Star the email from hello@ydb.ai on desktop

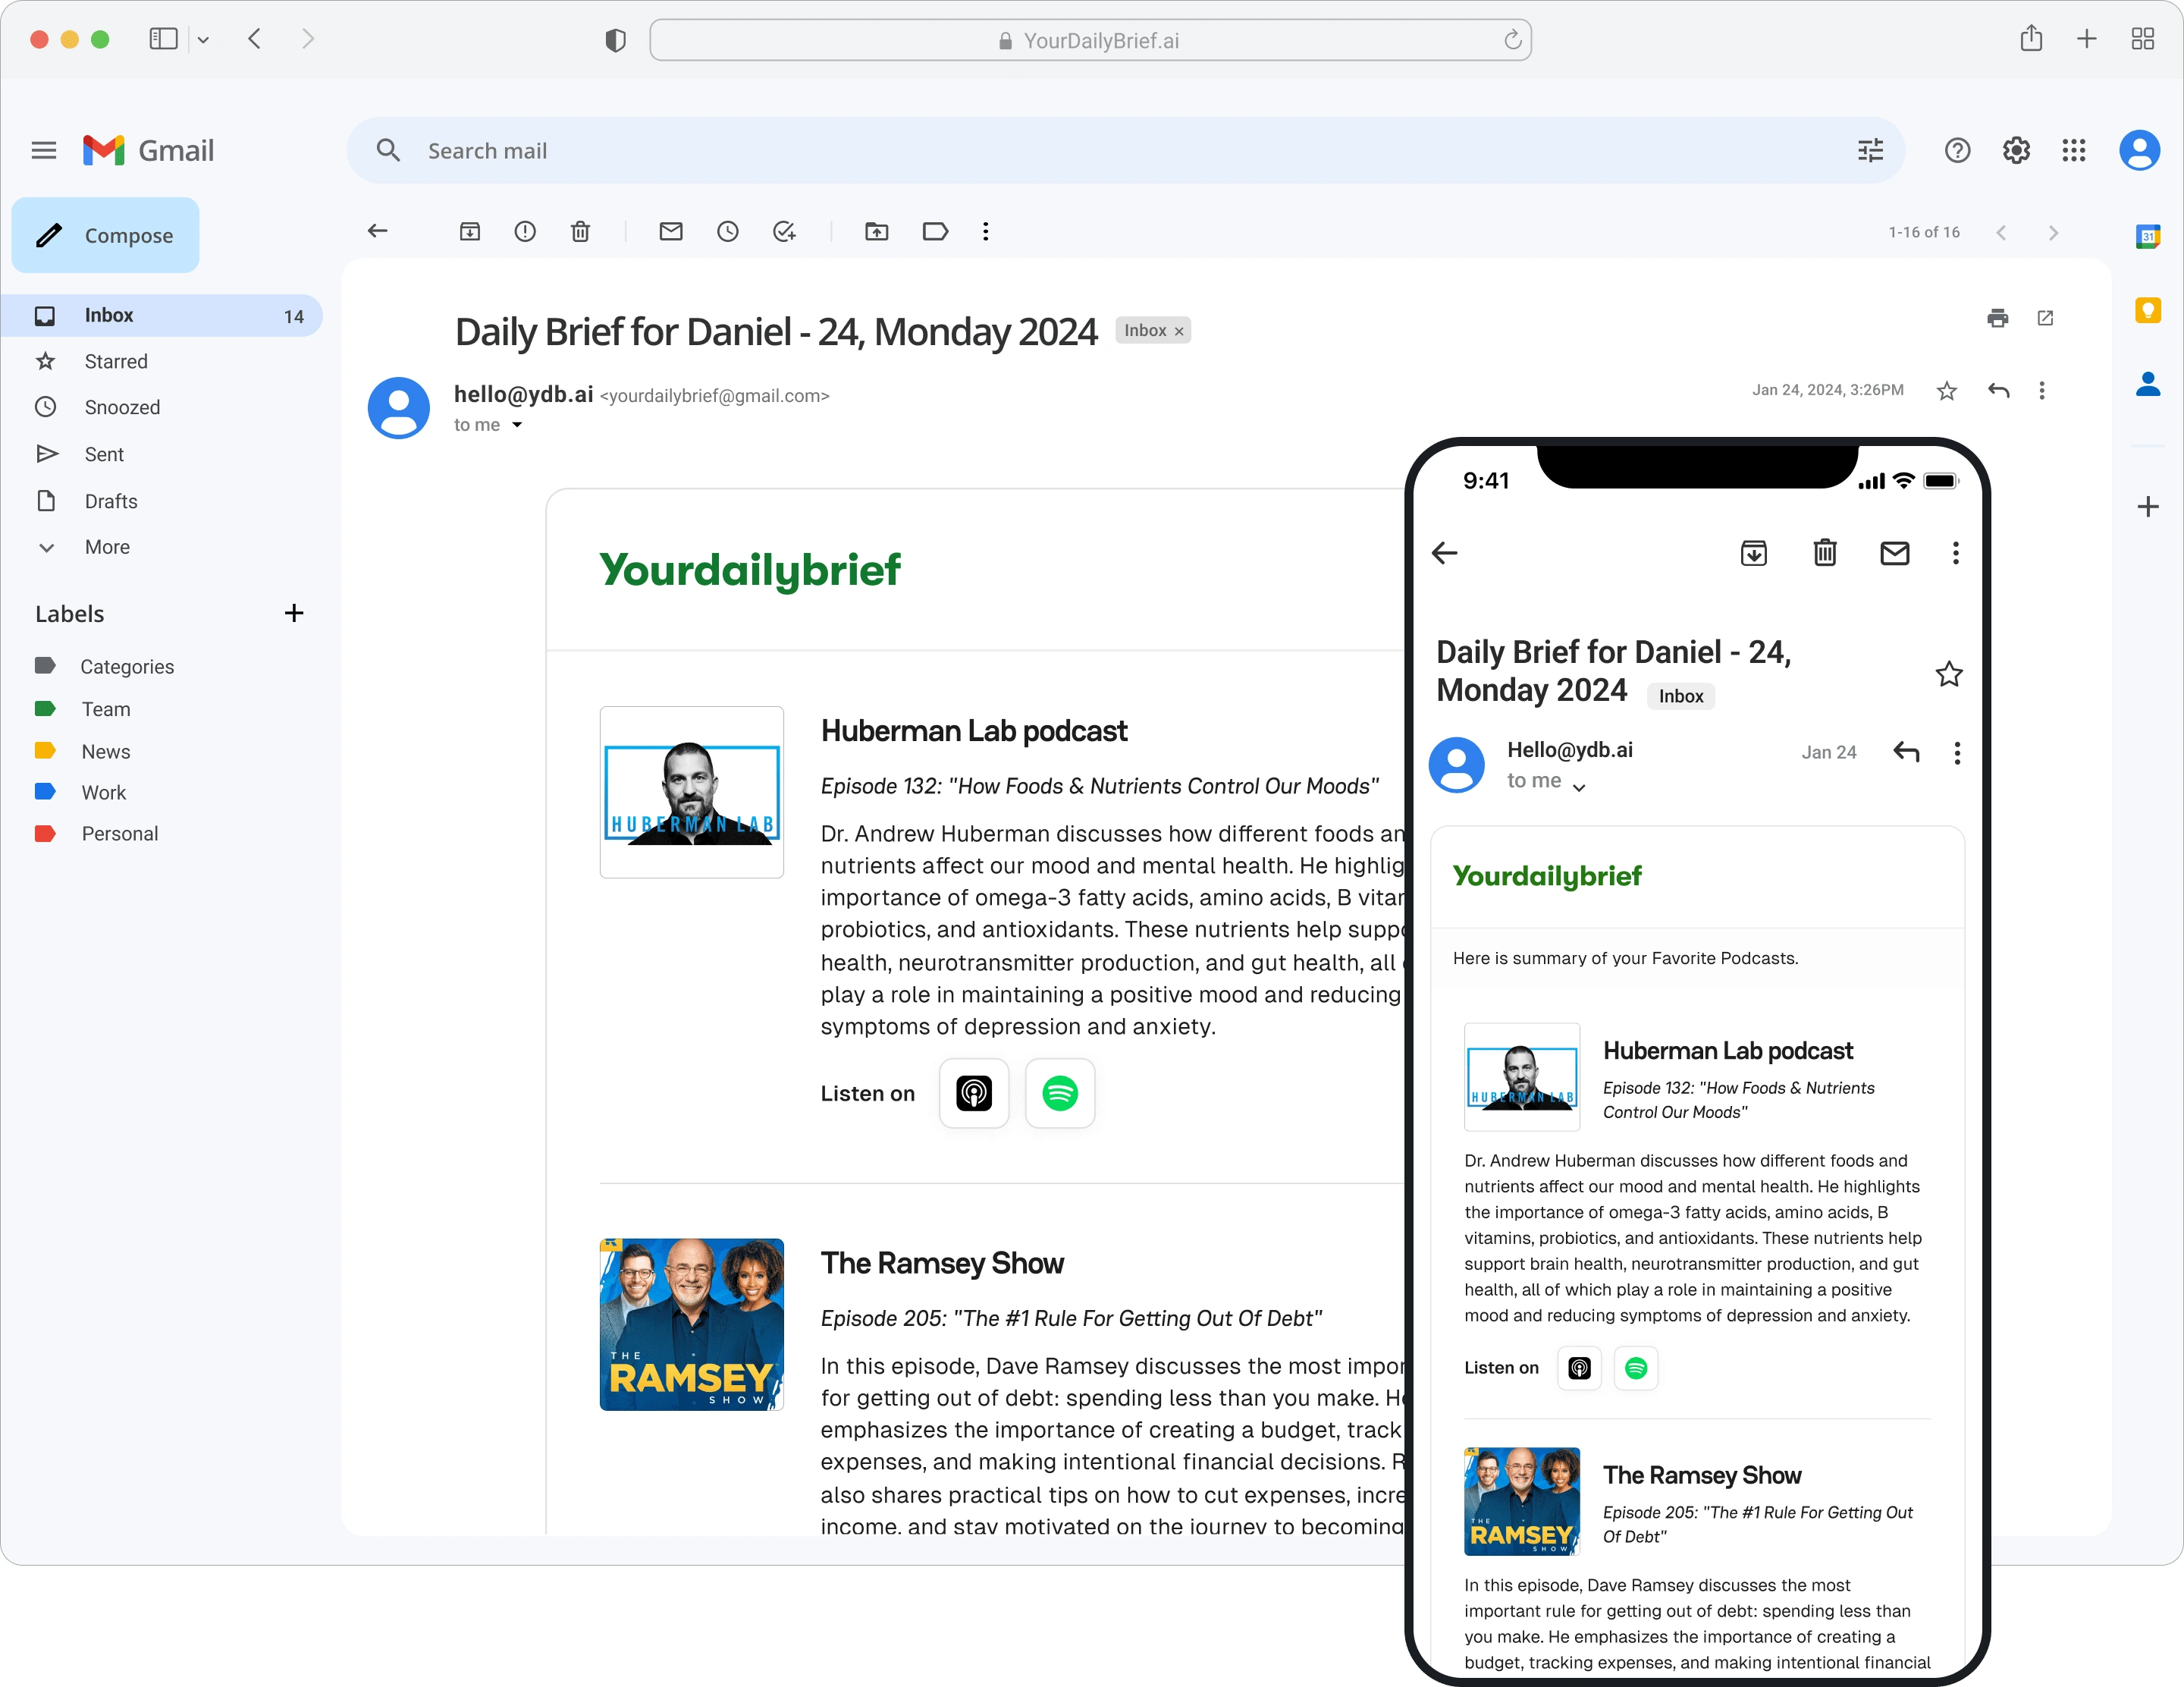(x=1947, y=391)
